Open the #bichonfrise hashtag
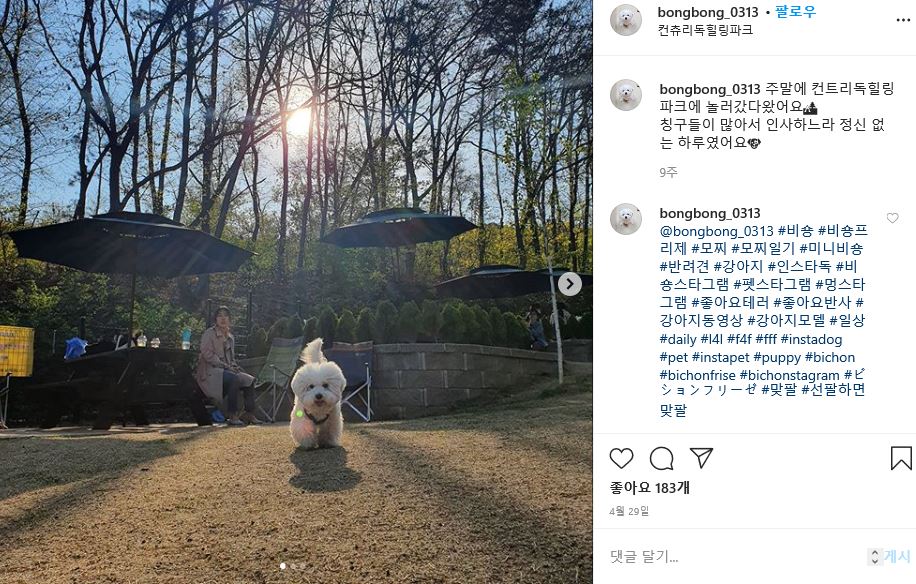 tap(698, 376)
